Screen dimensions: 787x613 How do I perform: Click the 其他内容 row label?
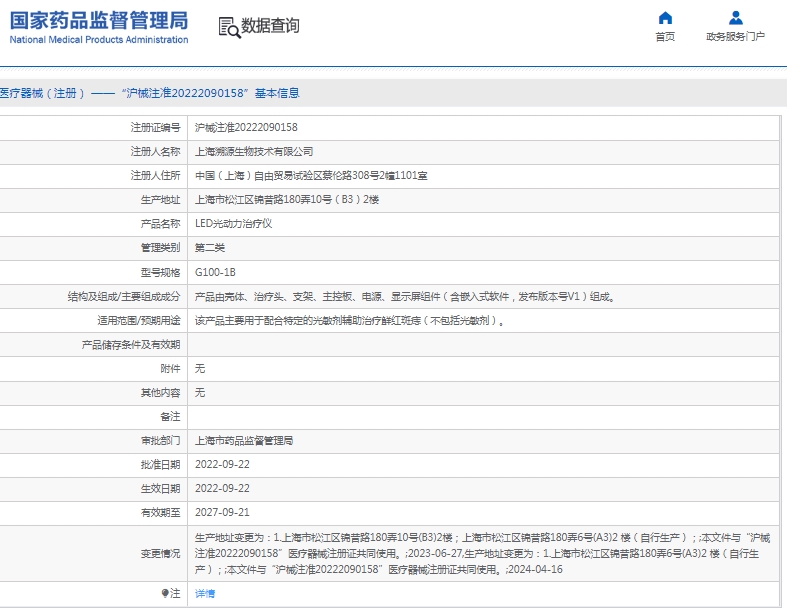pos(161,393)
